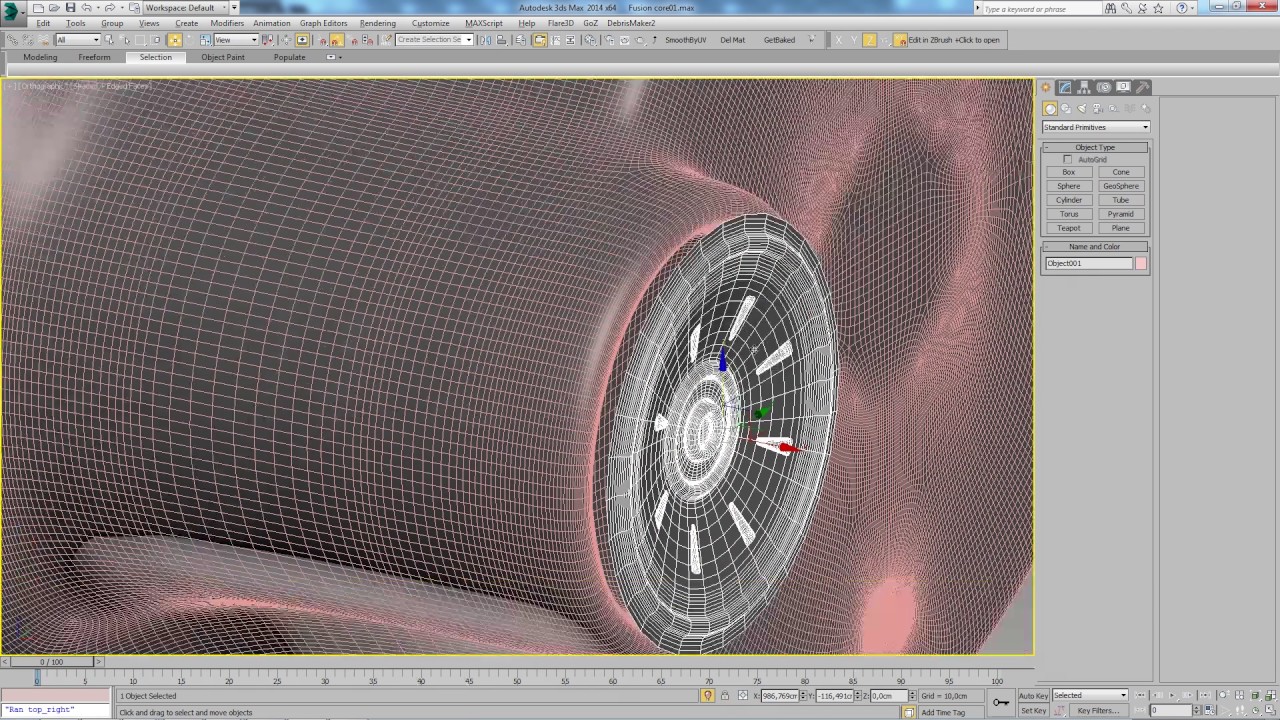Select the Shapes category icon
The image size is (1280, 720).
click(1066, 108)
